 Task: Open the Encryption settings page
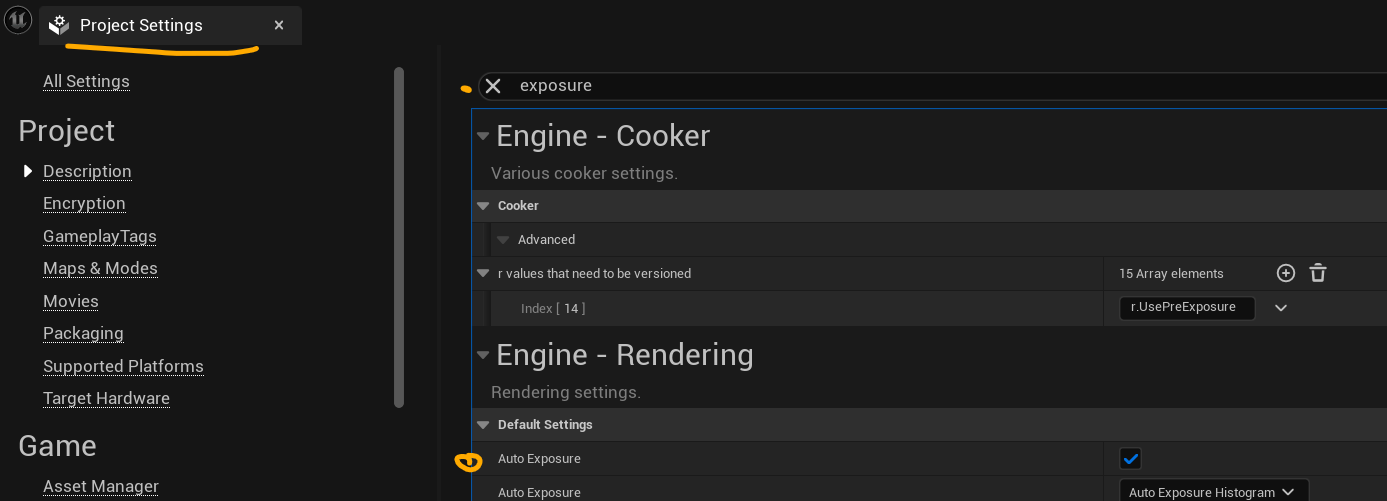[x=84, y=203]
